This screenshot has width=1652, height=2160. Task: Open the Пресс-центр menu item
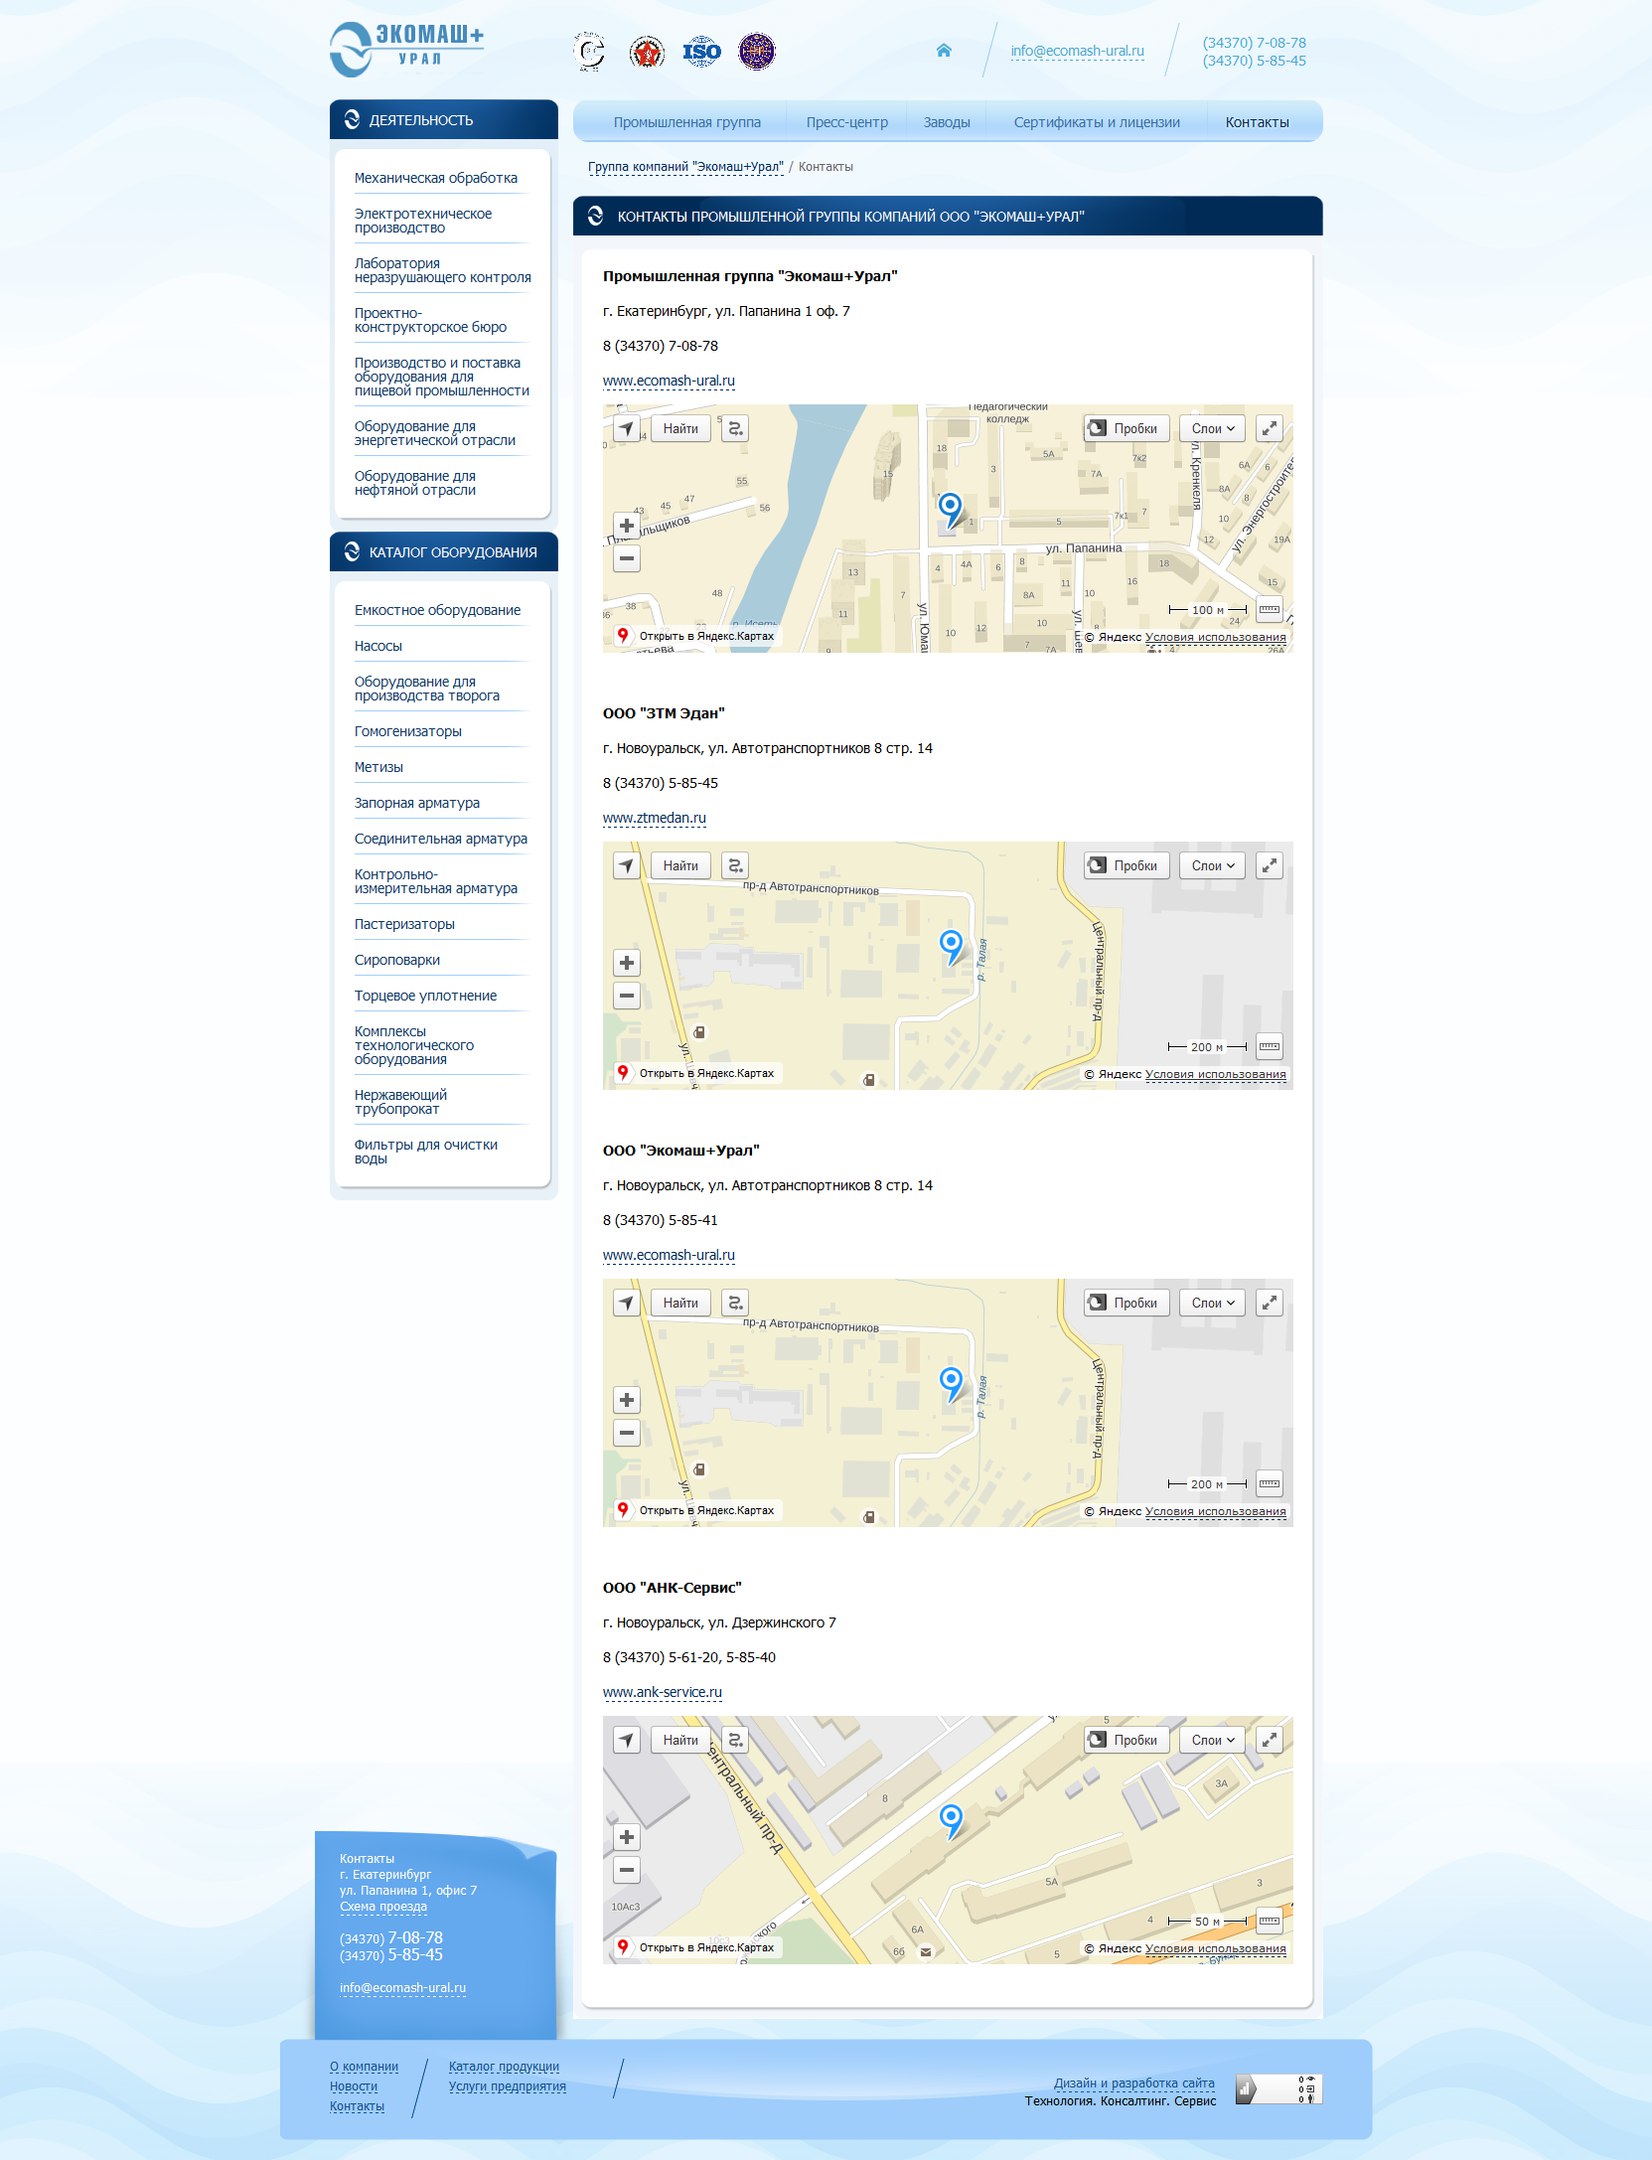(x=847, y=122)
